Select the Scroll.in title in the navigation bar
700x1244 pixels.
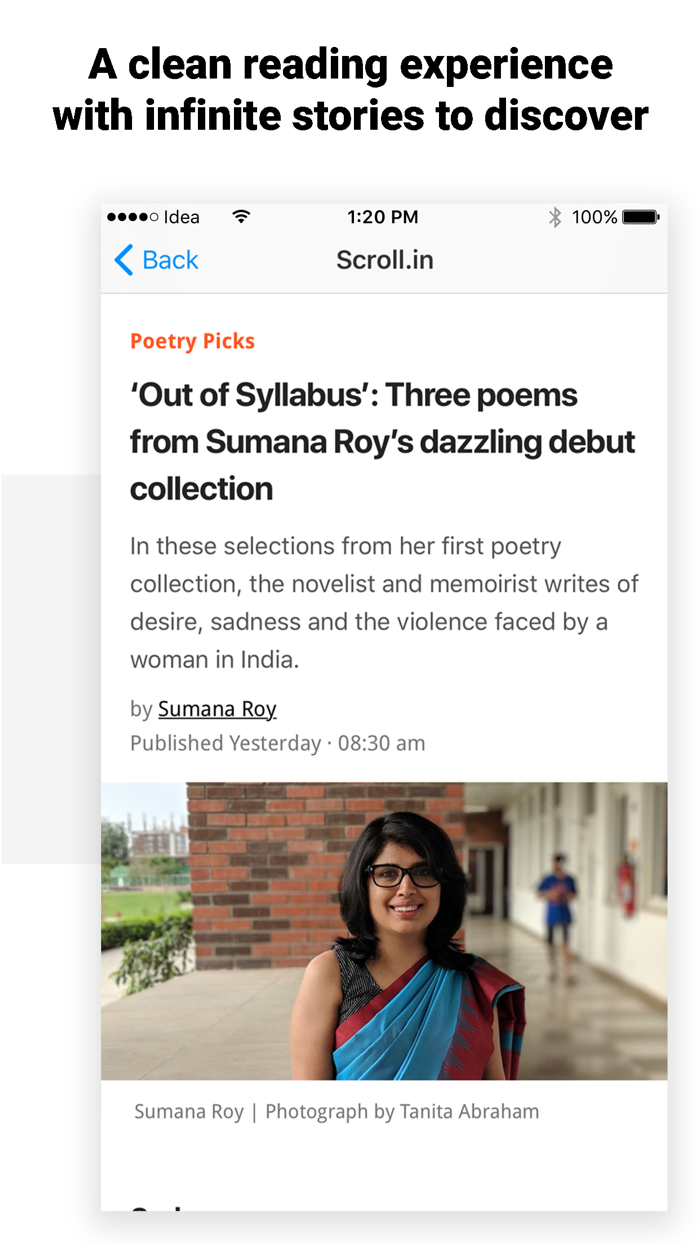pyautogui.click(x=385, y=260)
